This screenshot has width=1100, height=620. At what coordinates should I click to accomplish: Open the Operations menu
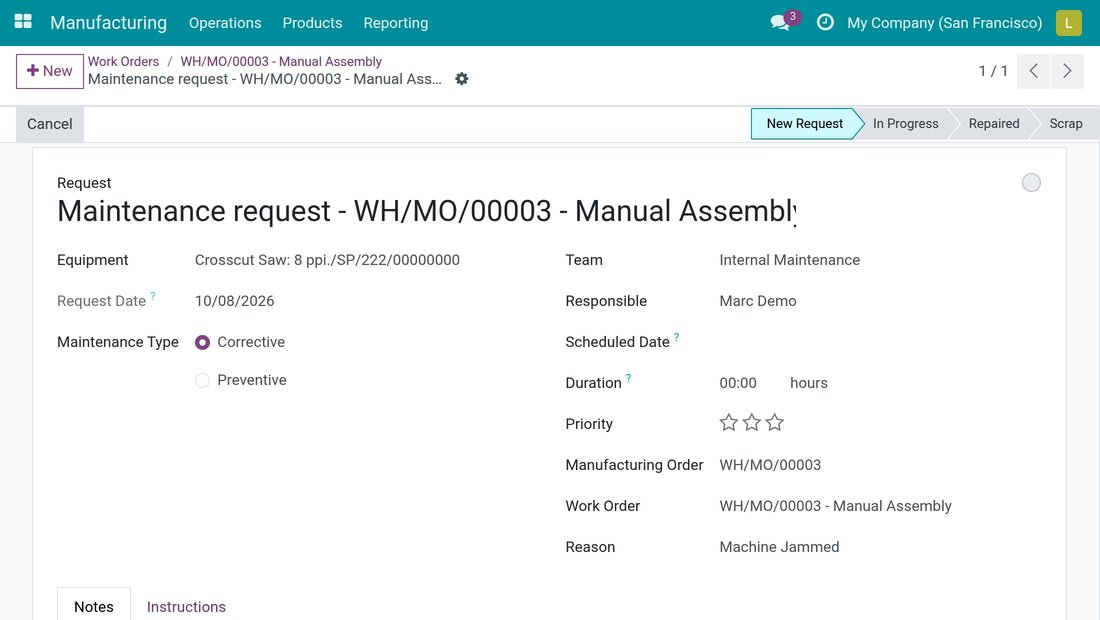[224, 22]
